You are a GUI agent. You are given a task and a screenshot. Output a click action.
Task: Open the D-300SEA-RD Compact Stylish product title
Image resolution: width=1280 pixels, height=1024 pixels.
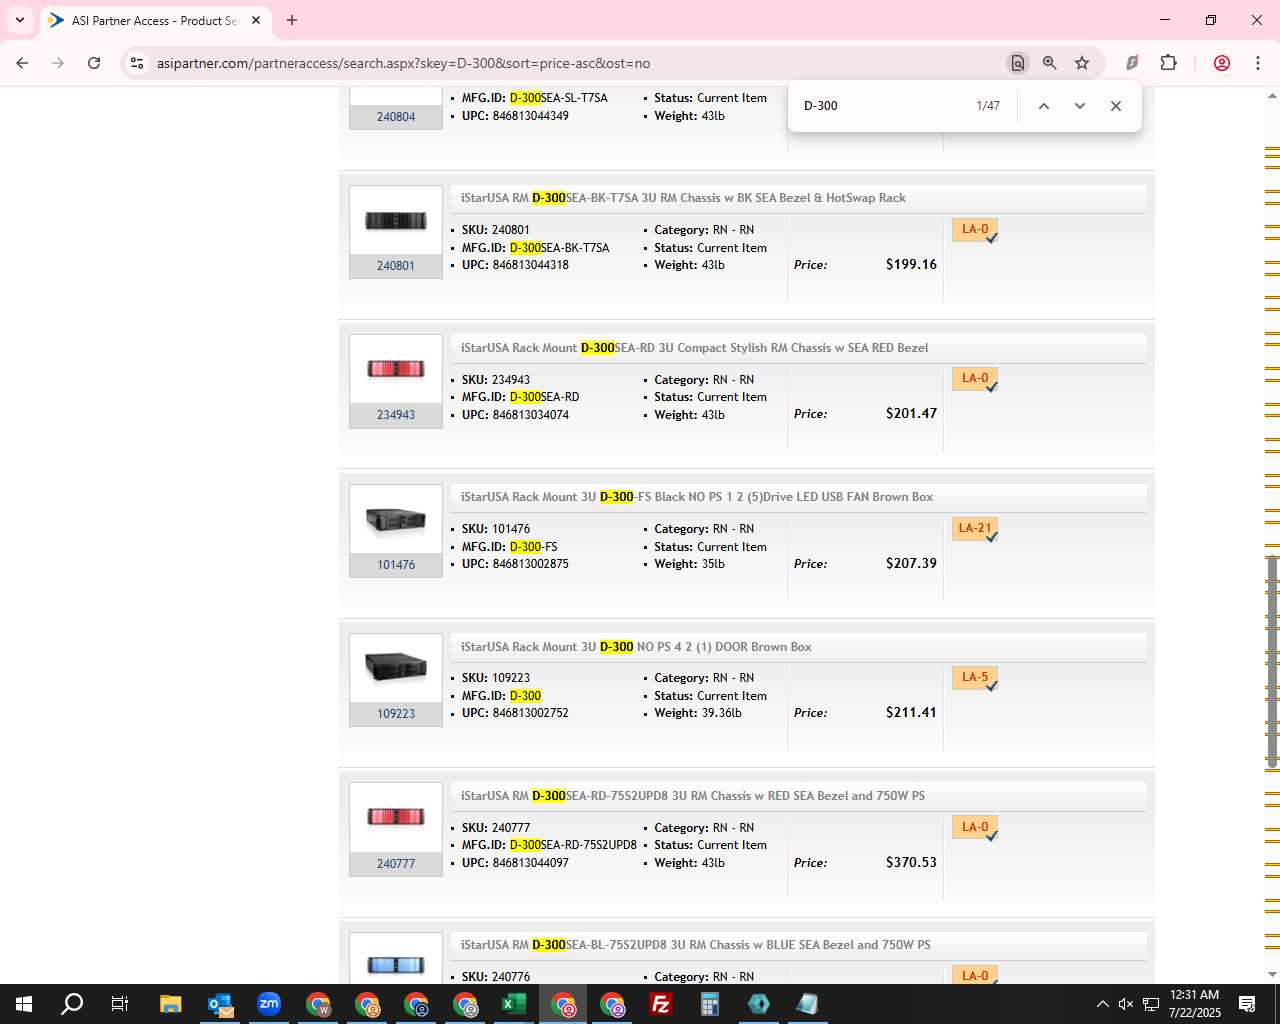[x=694, y=348]
